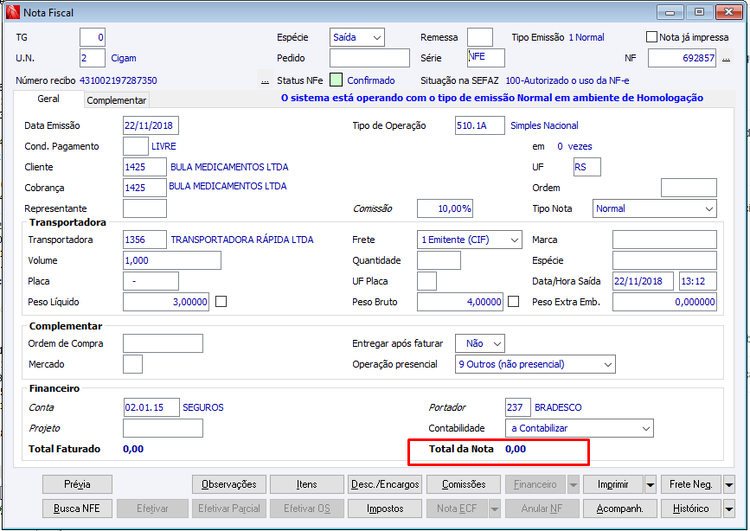
Task: Click the Quantidade input field
Action: click(439, 260)
